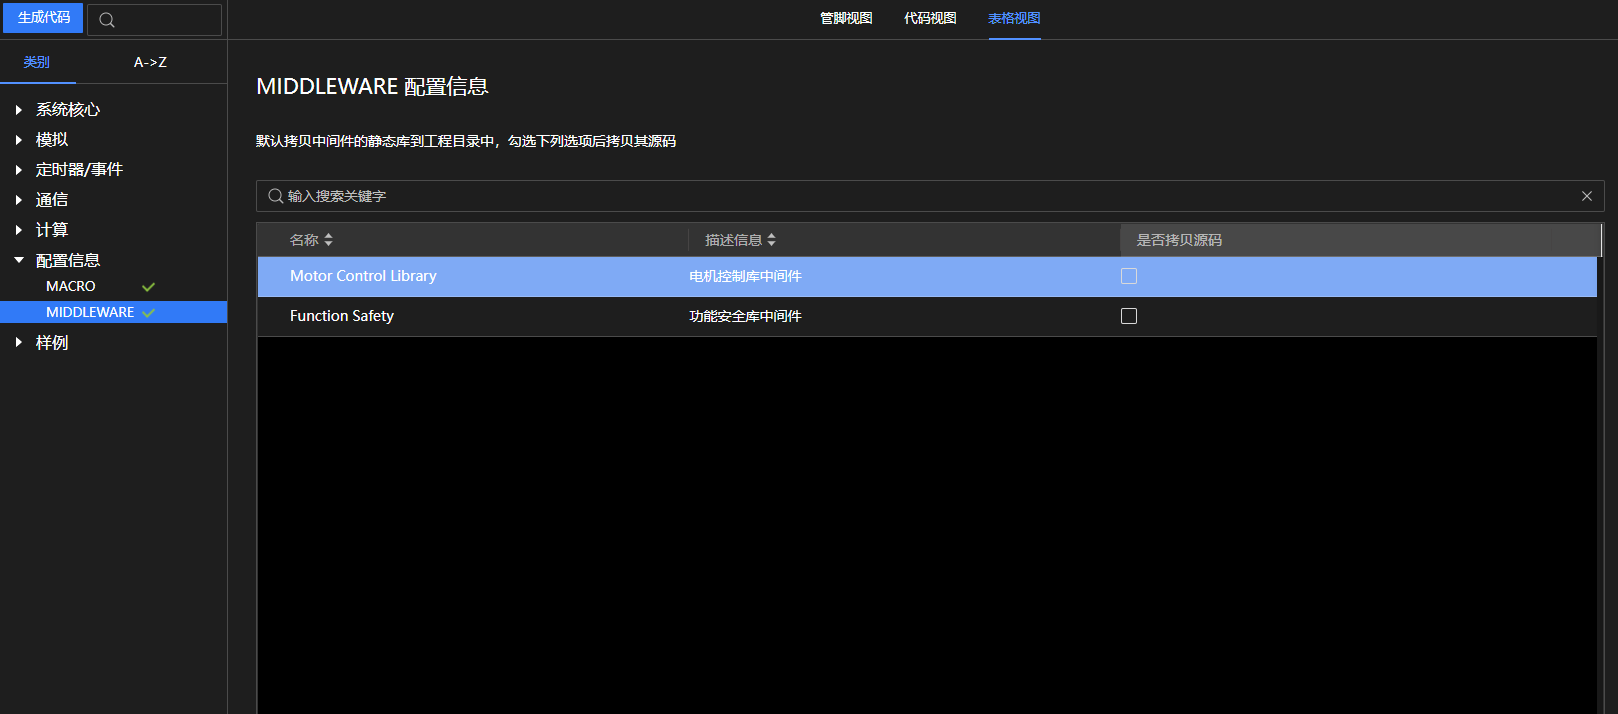Select MACRO under 配置信息
1618x714 pixels.
[71, 286]
